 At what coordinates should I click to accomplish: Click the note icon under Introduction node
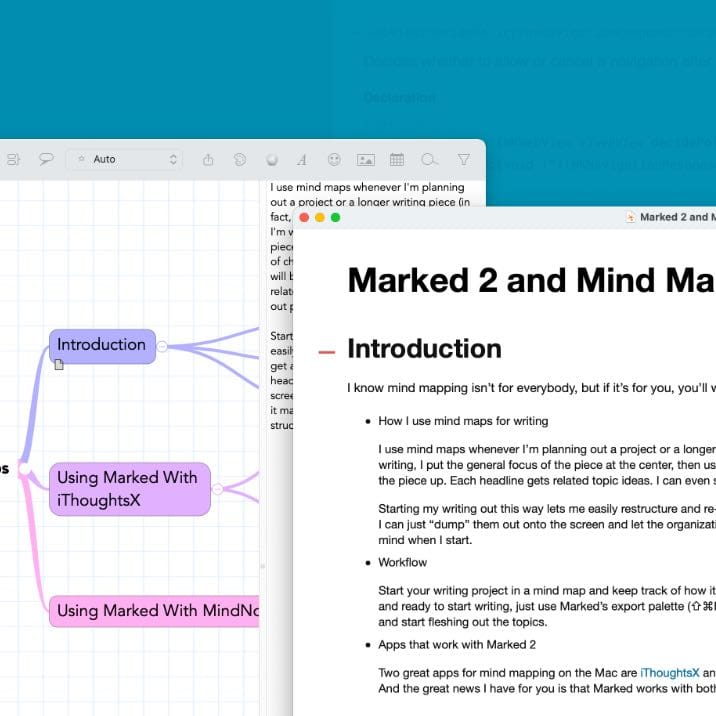59,365
